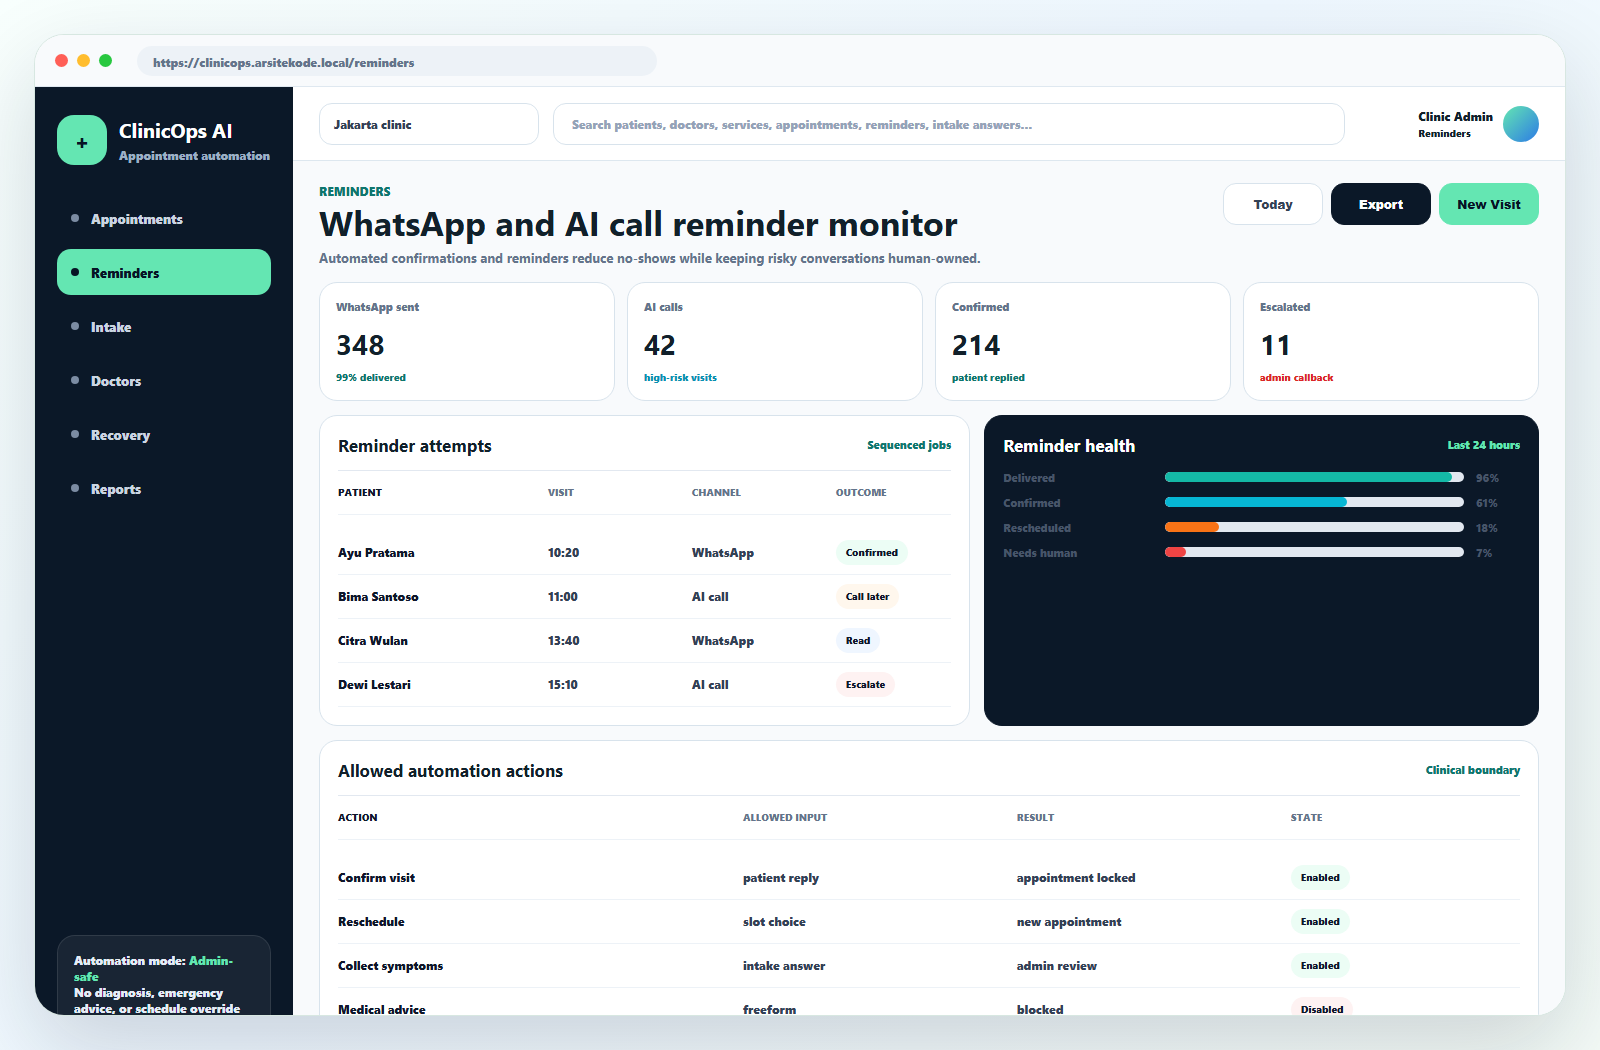Toggle the Disabled state for Medical advice
The height and width of the screenshot is (1050, 1600).
1322,1008
